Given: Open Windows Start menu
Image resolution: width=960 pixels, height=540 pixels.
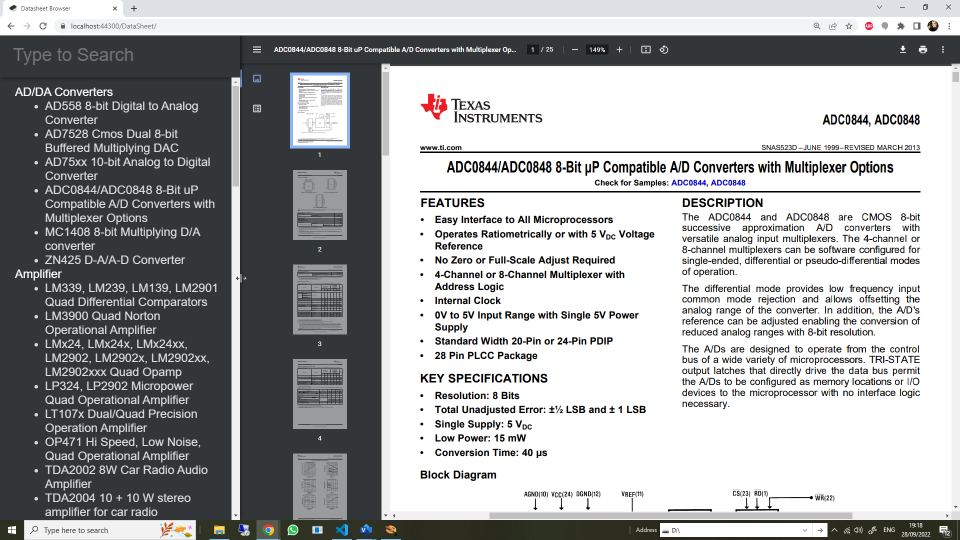Looking at the screenshot, I should tap(12, 530).
